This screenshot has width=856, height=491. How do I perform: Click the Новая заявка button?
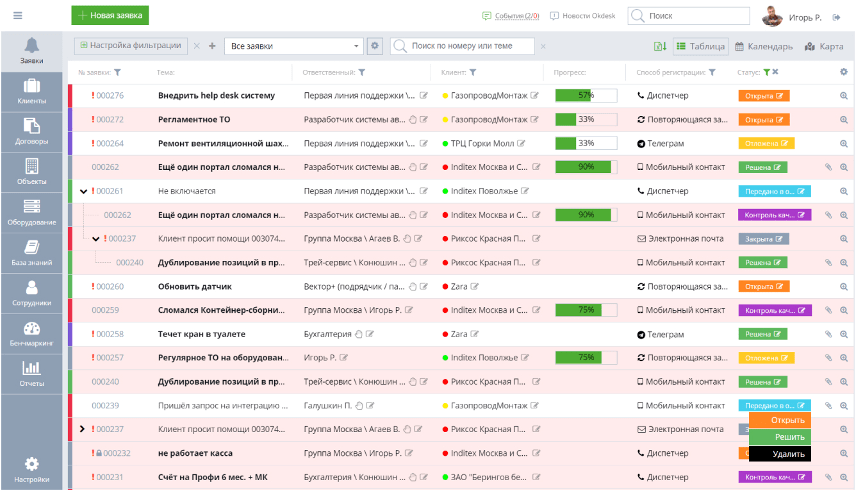pos(110,16)
